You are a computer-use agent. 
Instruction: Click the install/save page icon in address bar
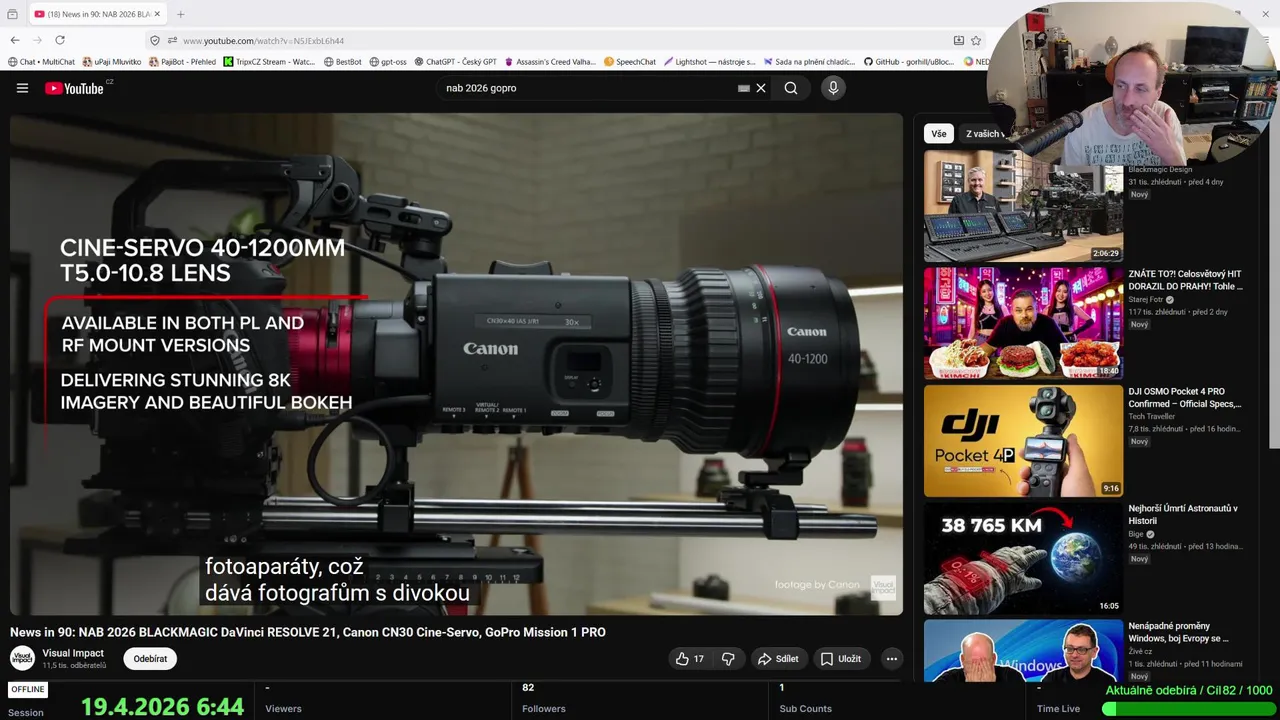pos(959,41)
